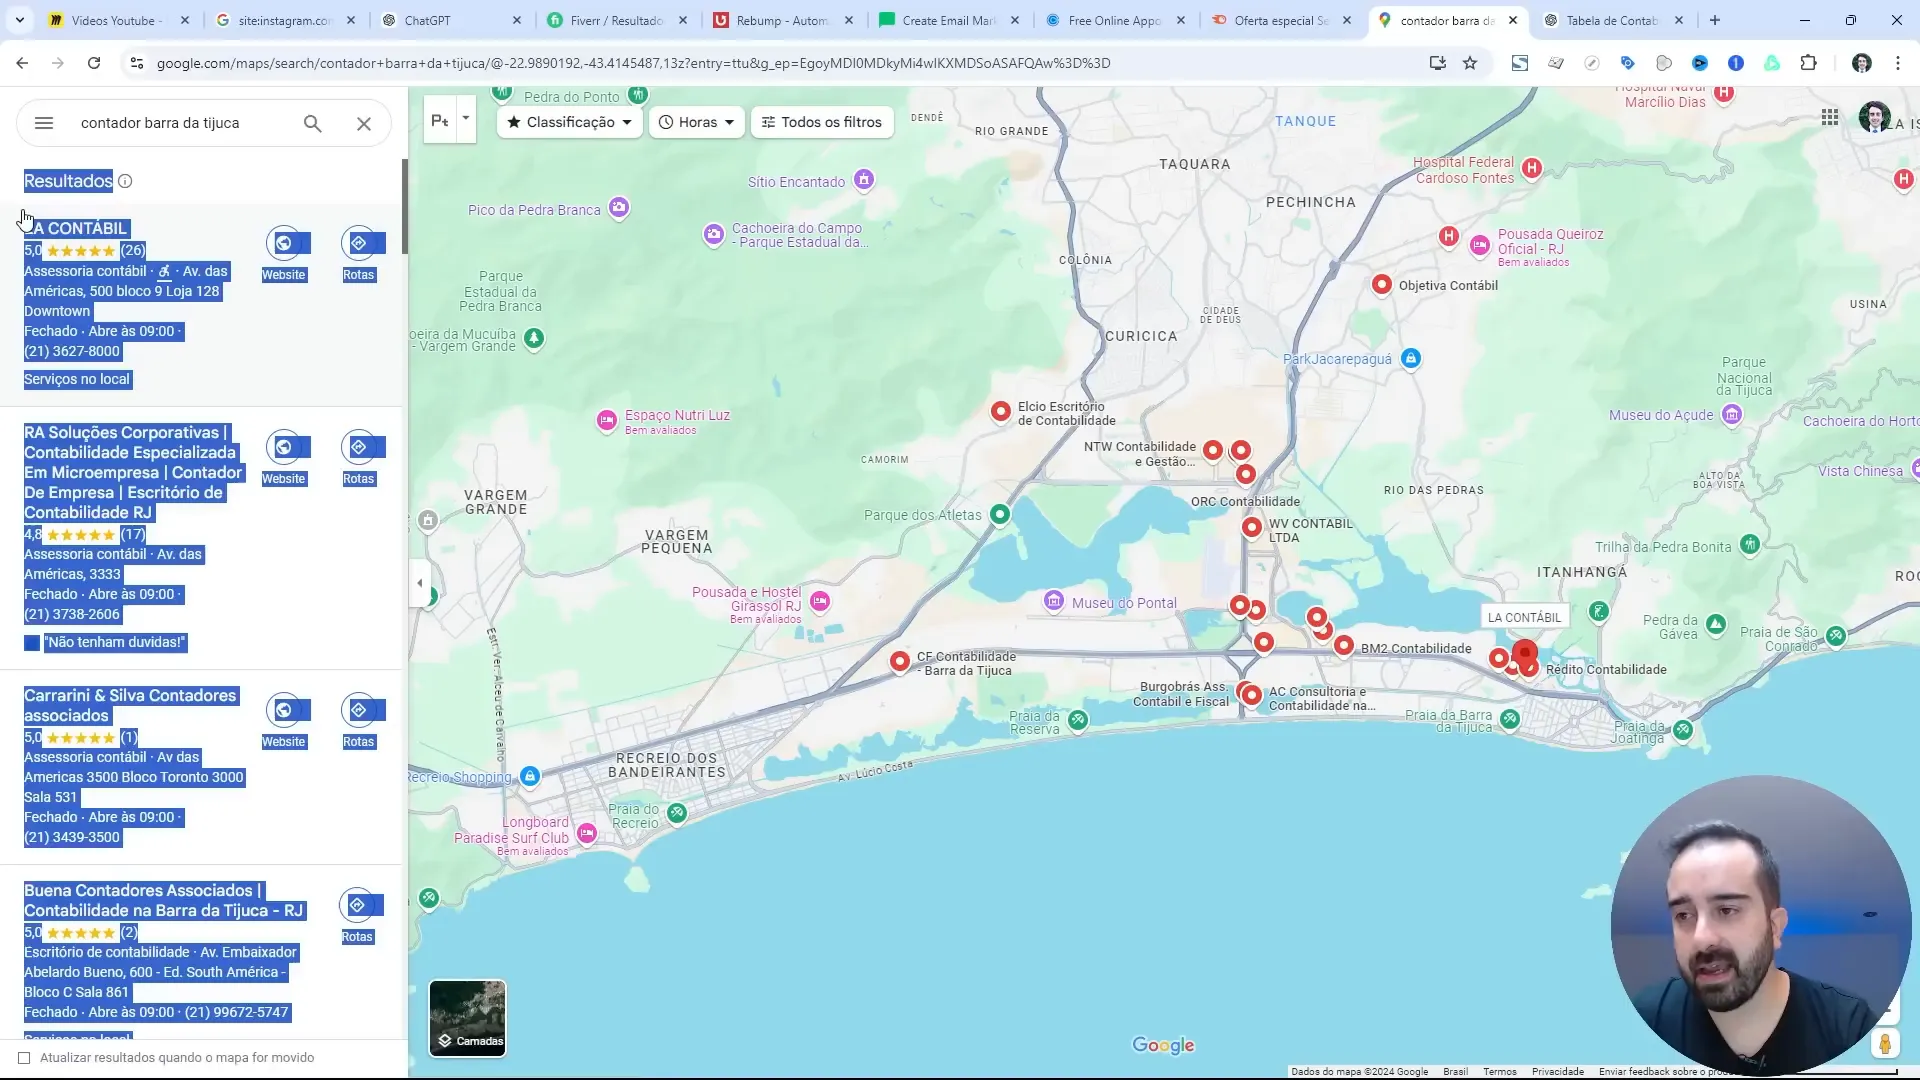The height and width of the screenshot is (1080, 1920).
Task: Click the CF Contabilidade Barra da Tijuca pin
Action: tap(900, 661)
